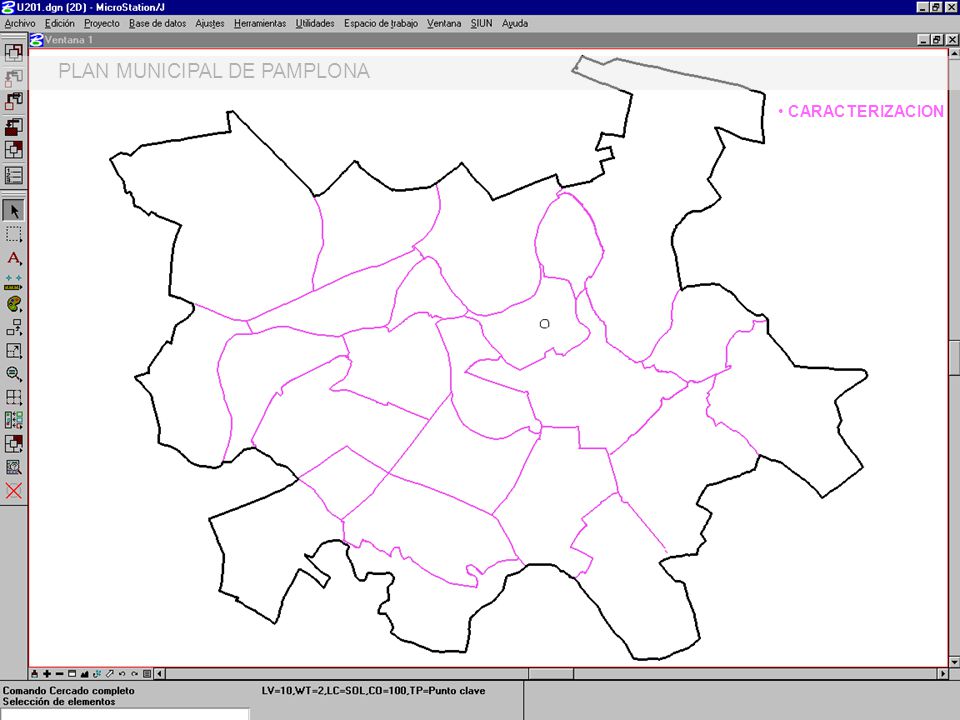This screenshot has height=720, width=960.
Task: Open the SIUN menu
Action: tap(481, 23)
